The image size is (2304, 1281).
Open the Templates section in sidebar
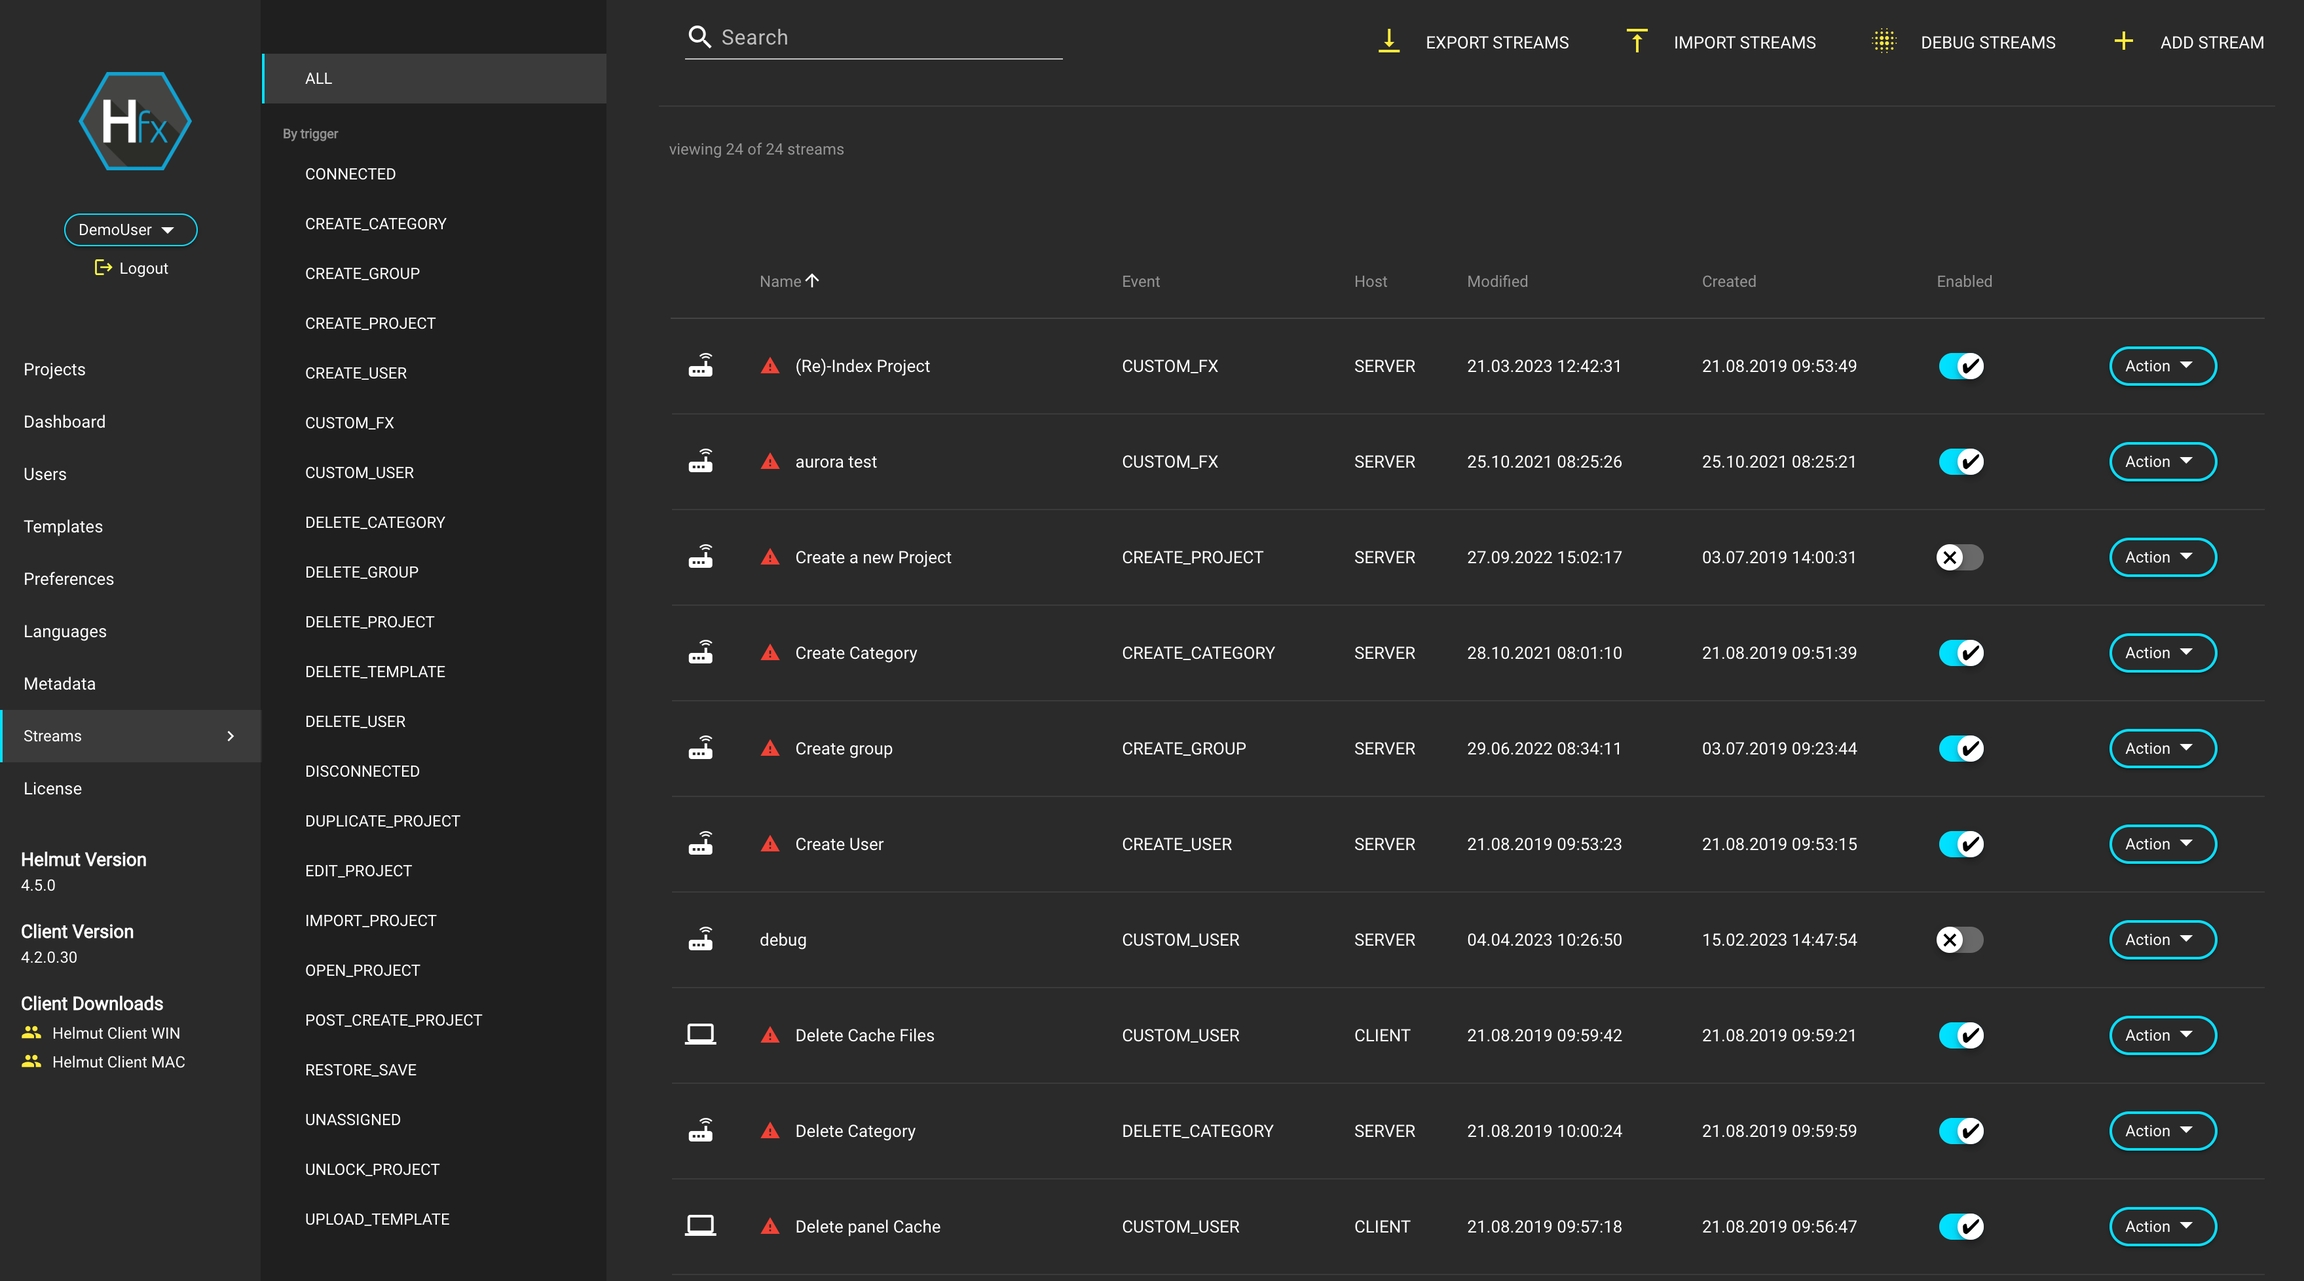tap(63, 527)
